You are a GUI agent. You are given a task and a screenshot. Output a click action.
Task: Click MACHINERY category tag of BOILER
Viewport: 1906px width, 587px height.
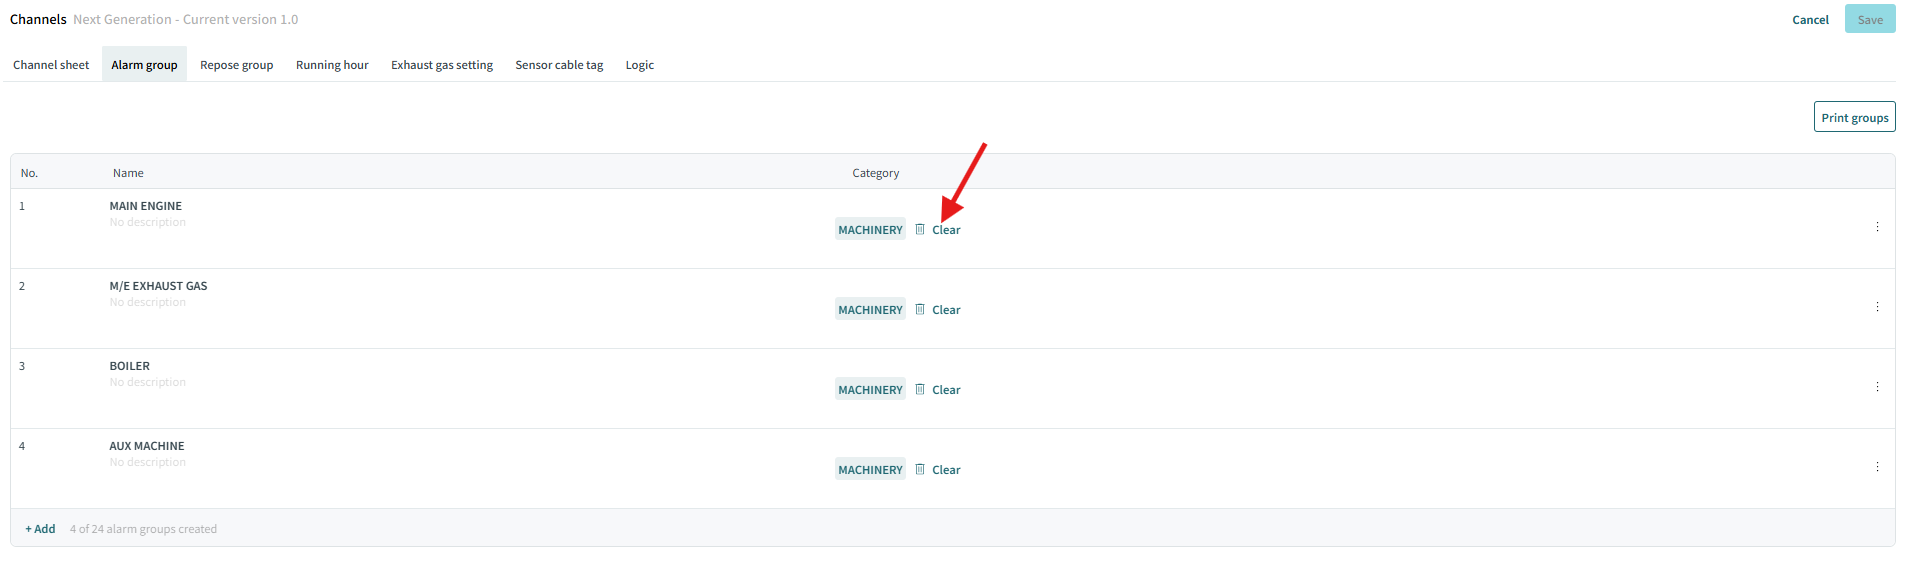tap(870, 389)
